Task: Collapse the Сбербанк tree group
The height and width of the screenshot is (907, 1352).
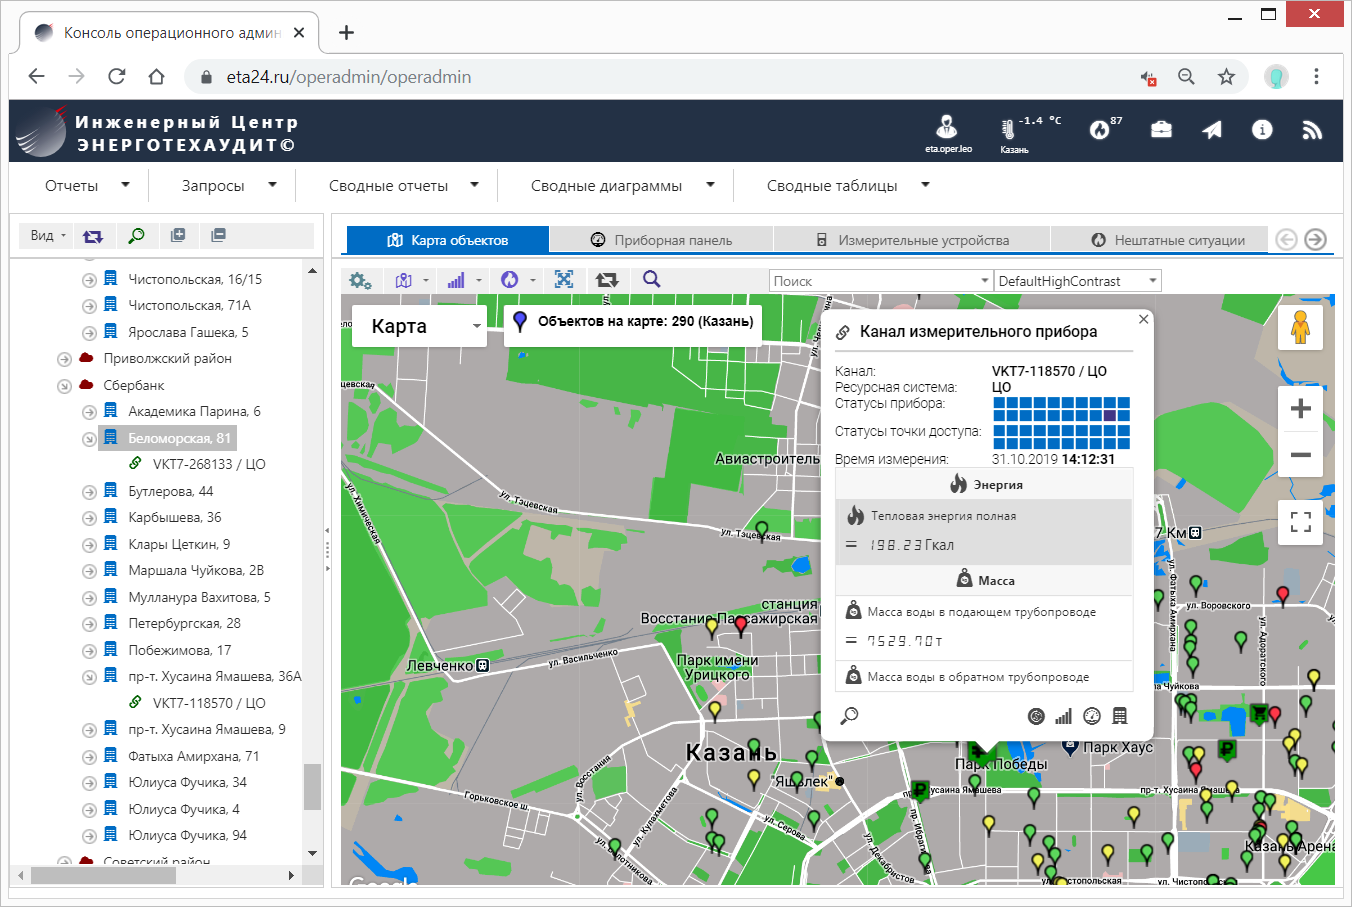Action: pyautogui.click(x=64, y=386)
